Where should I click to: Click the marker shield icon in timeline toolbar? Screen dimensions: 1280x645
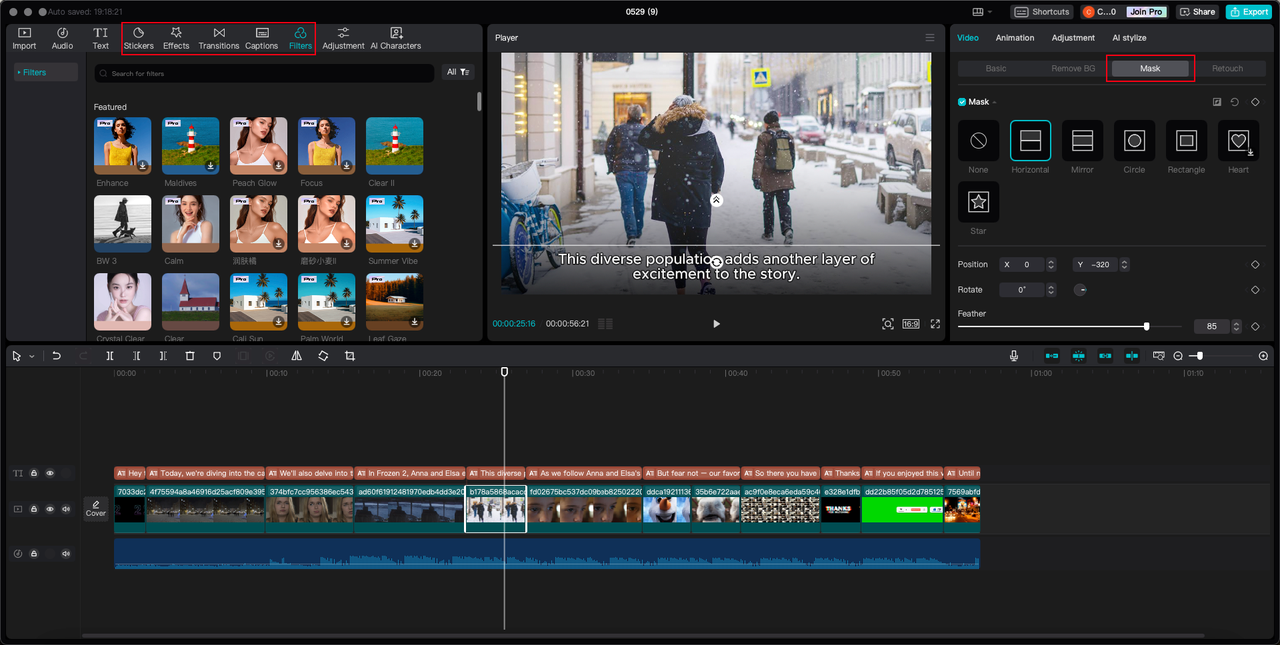[x=217, y=356]
